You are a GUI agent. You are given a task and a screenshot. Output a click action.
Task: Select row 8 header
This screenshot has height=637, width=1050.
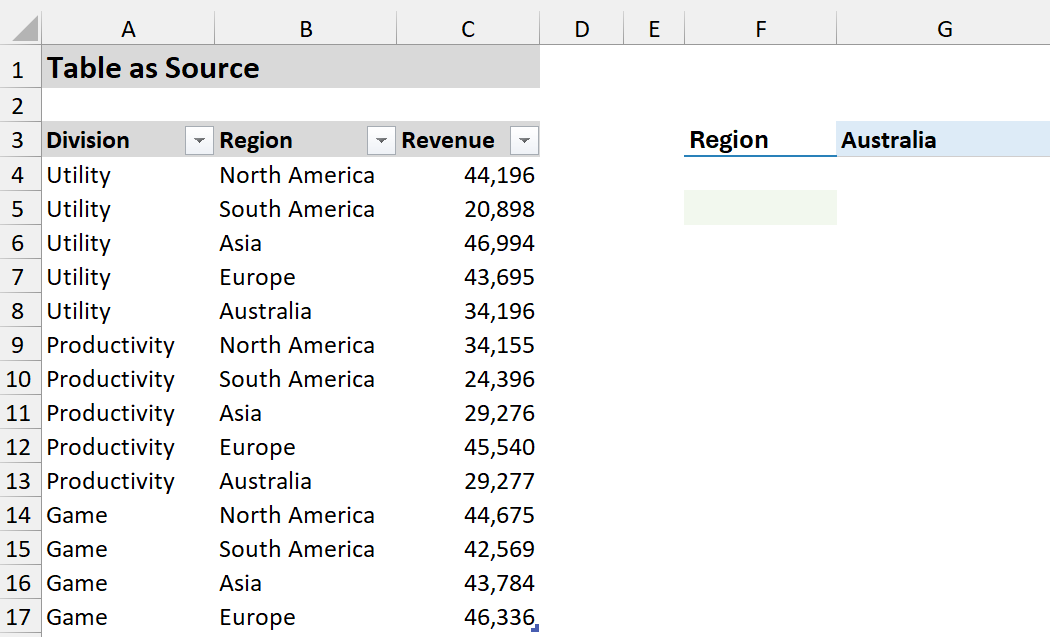[20, 311]
